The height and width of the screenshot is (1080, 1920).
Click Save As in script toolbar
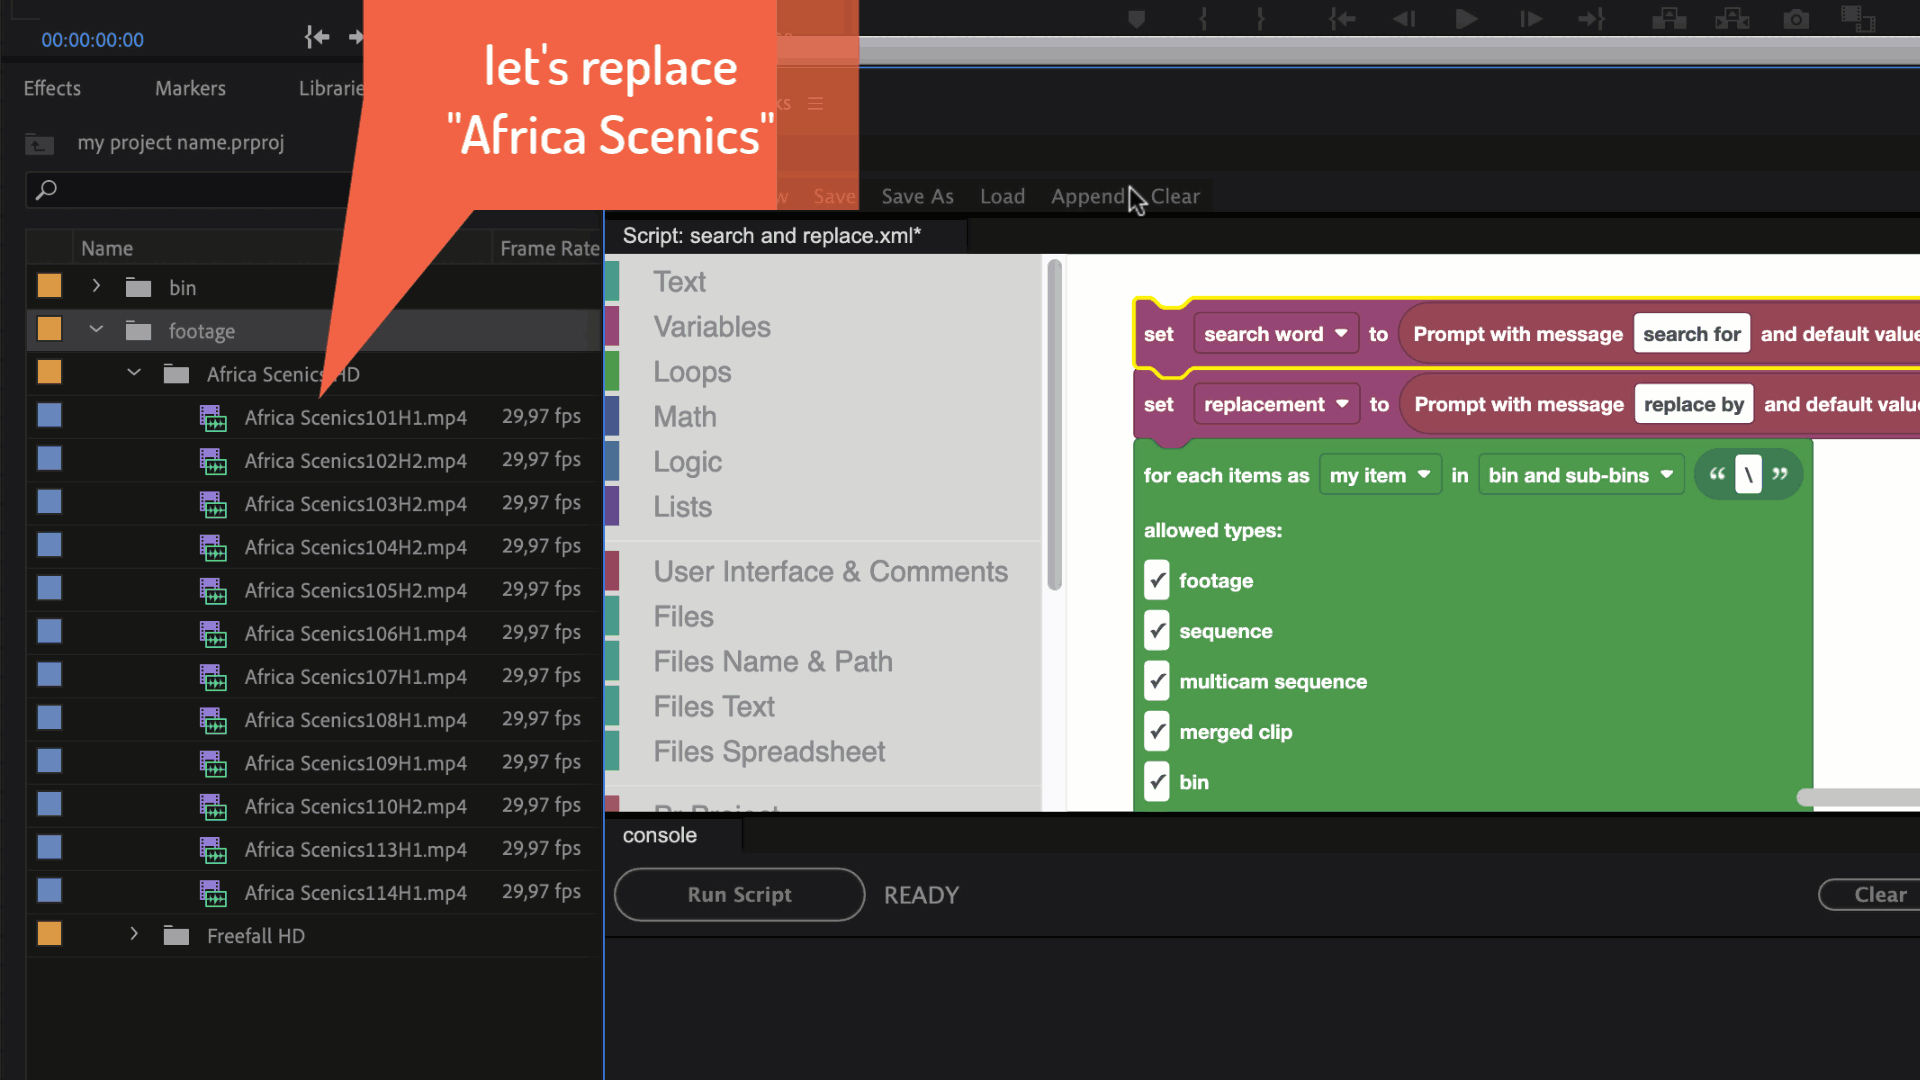click(917, 197)
